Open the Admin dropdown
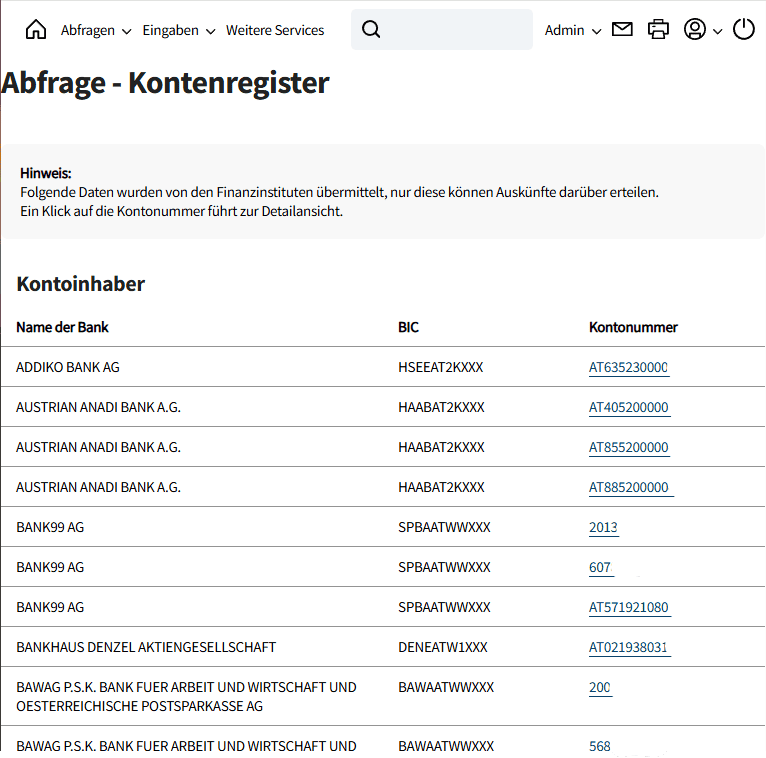 tap(573, 30)
